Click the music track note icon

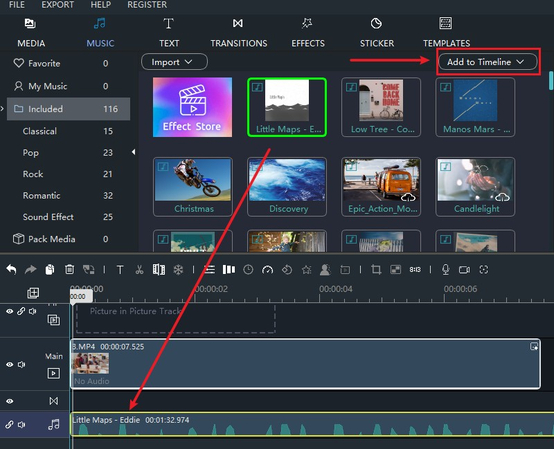coord(54,424)
